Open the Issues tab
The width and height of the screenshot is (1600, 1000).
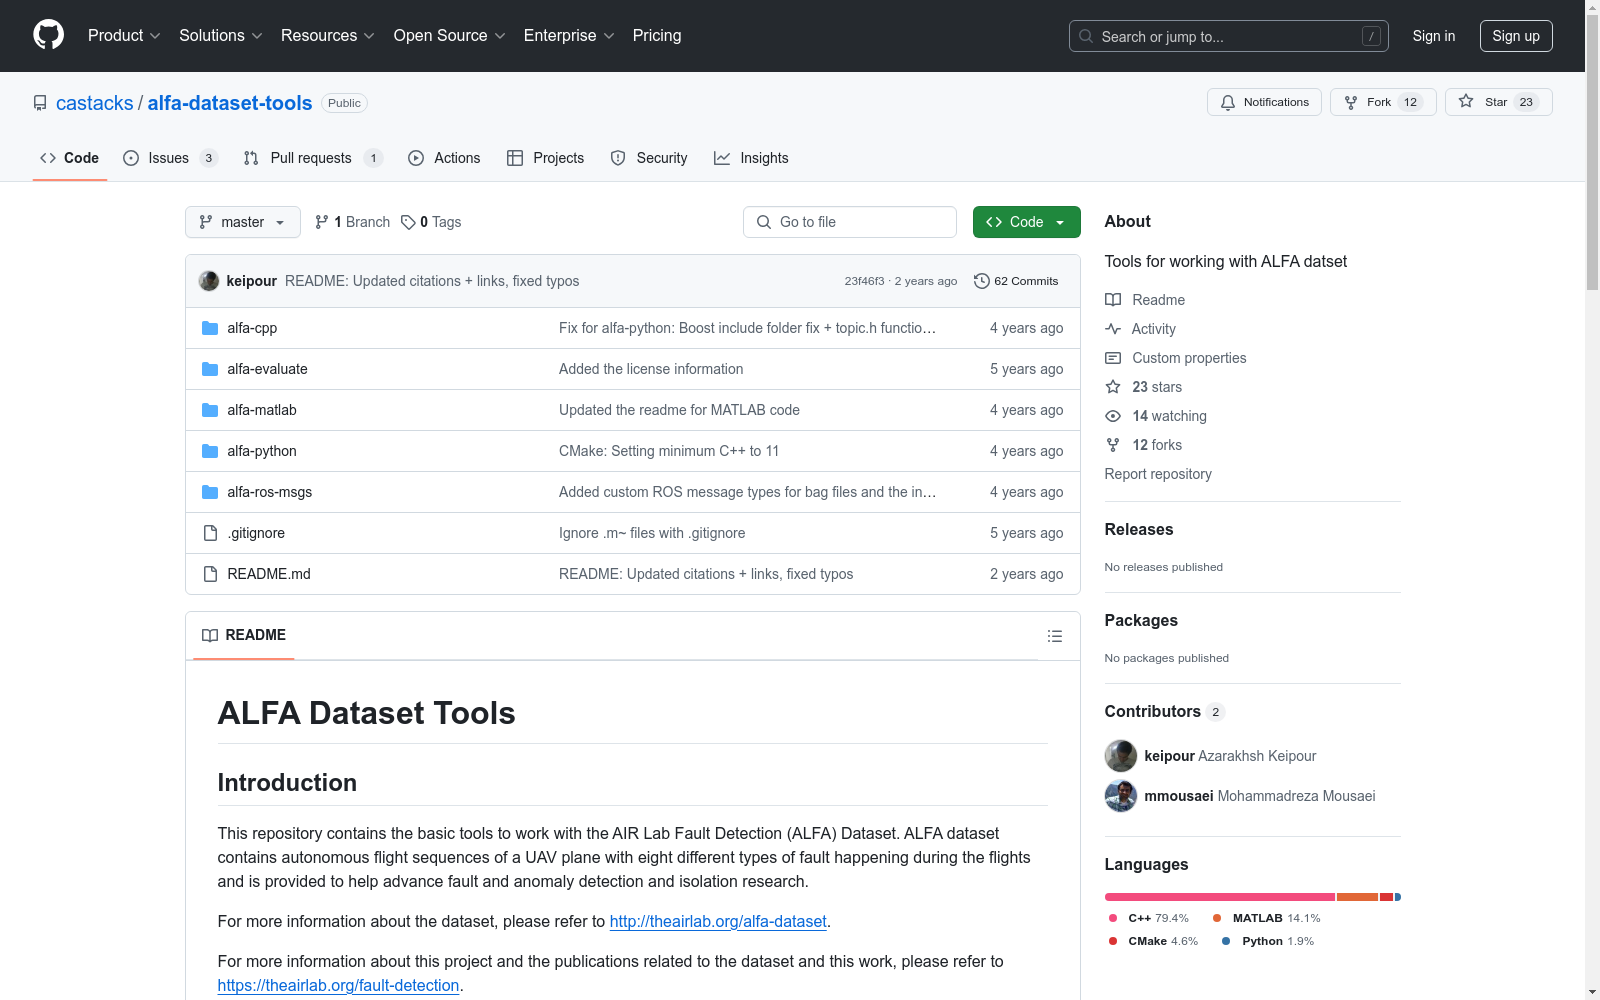(x=170, y=158)
